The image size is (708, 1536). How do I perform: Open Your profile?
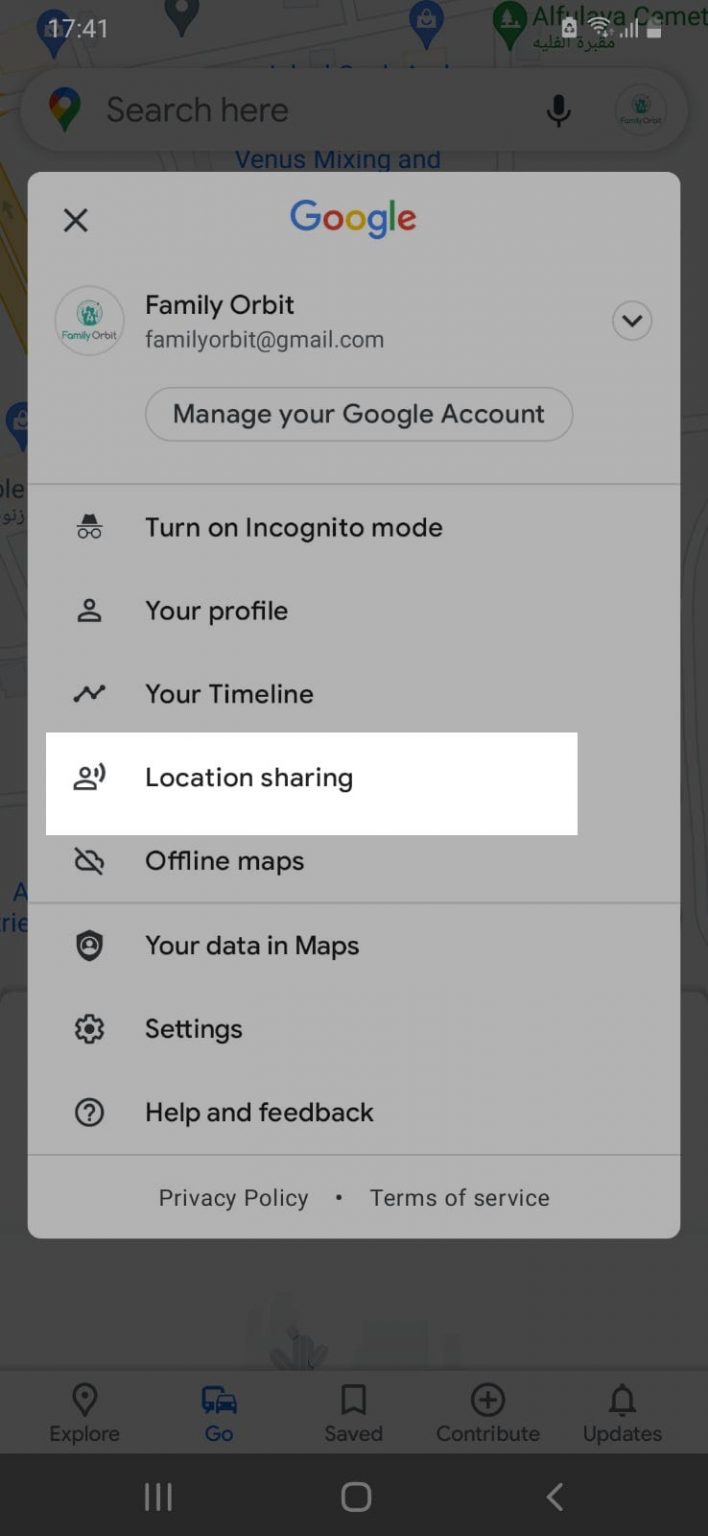tap(216, 610)
